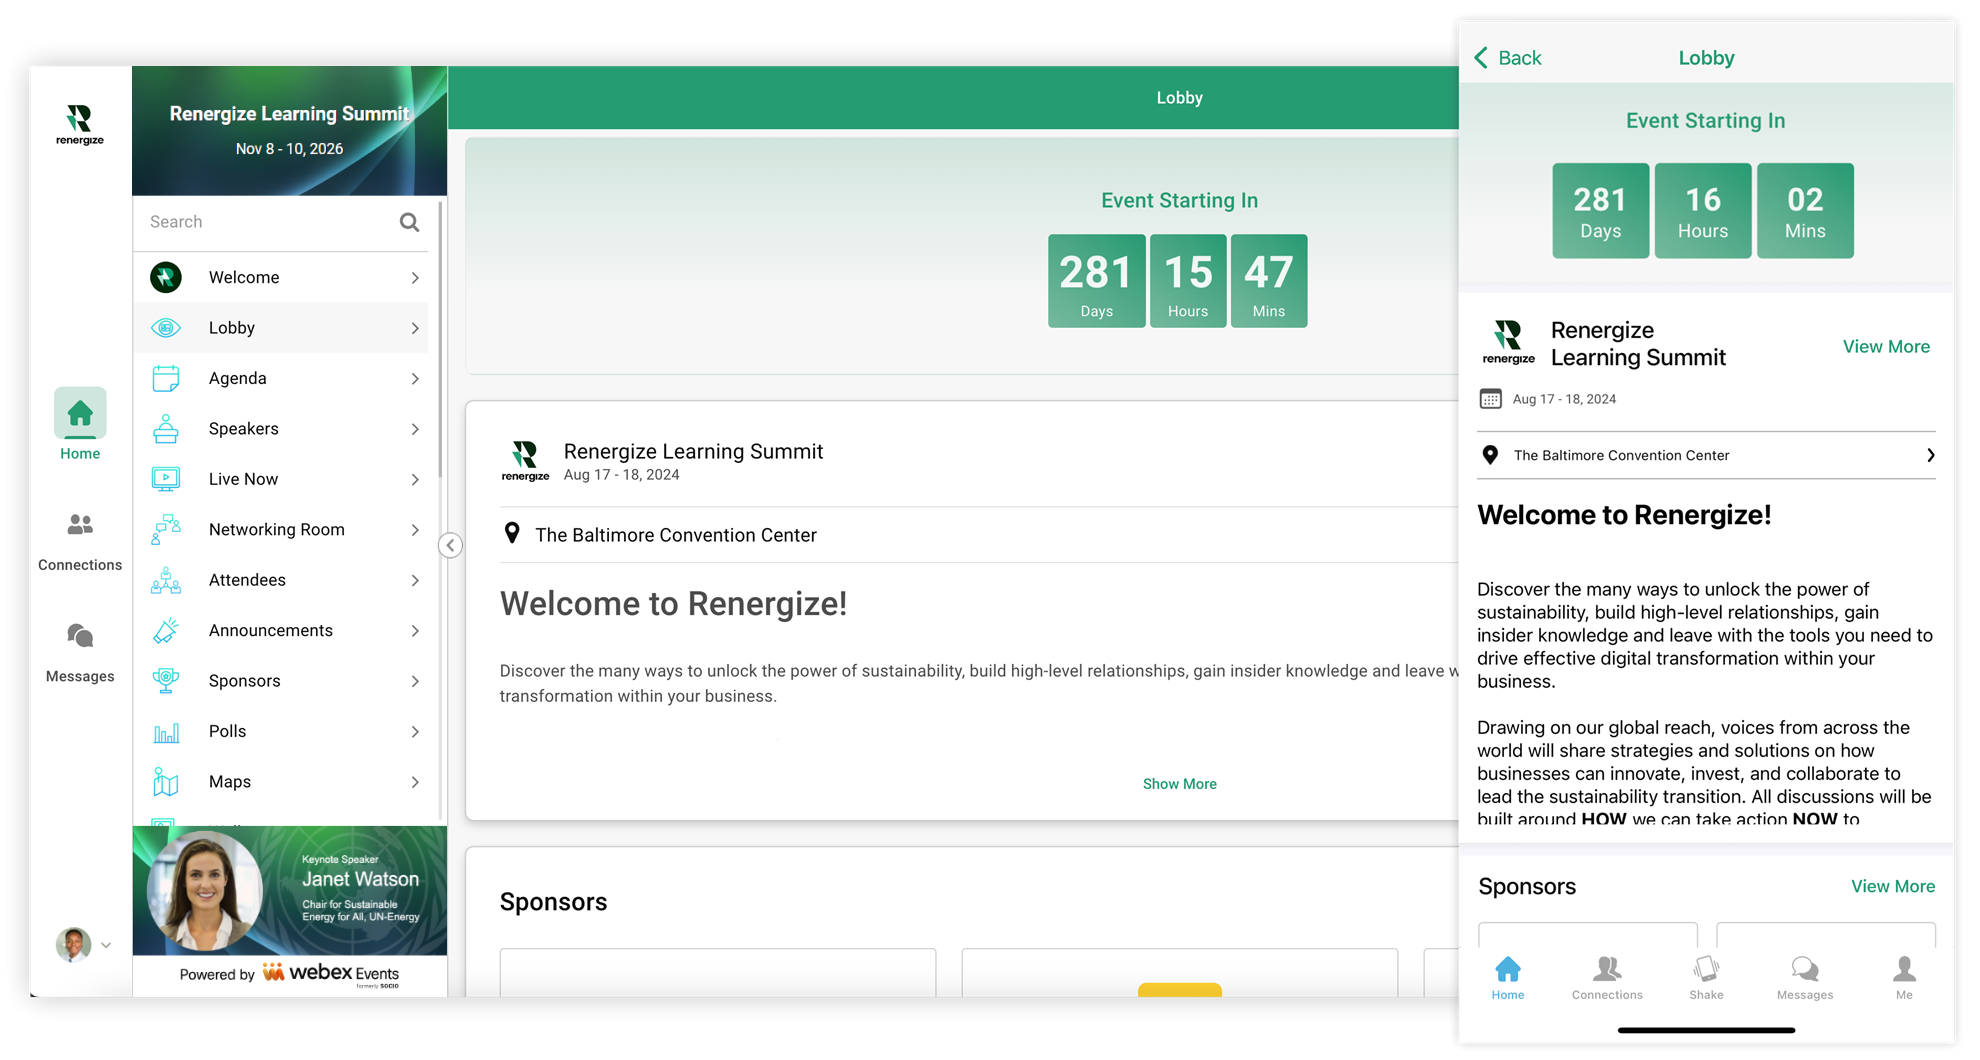Expand the Announcements row chevron

pyautogui.click(x=415, y=631)
